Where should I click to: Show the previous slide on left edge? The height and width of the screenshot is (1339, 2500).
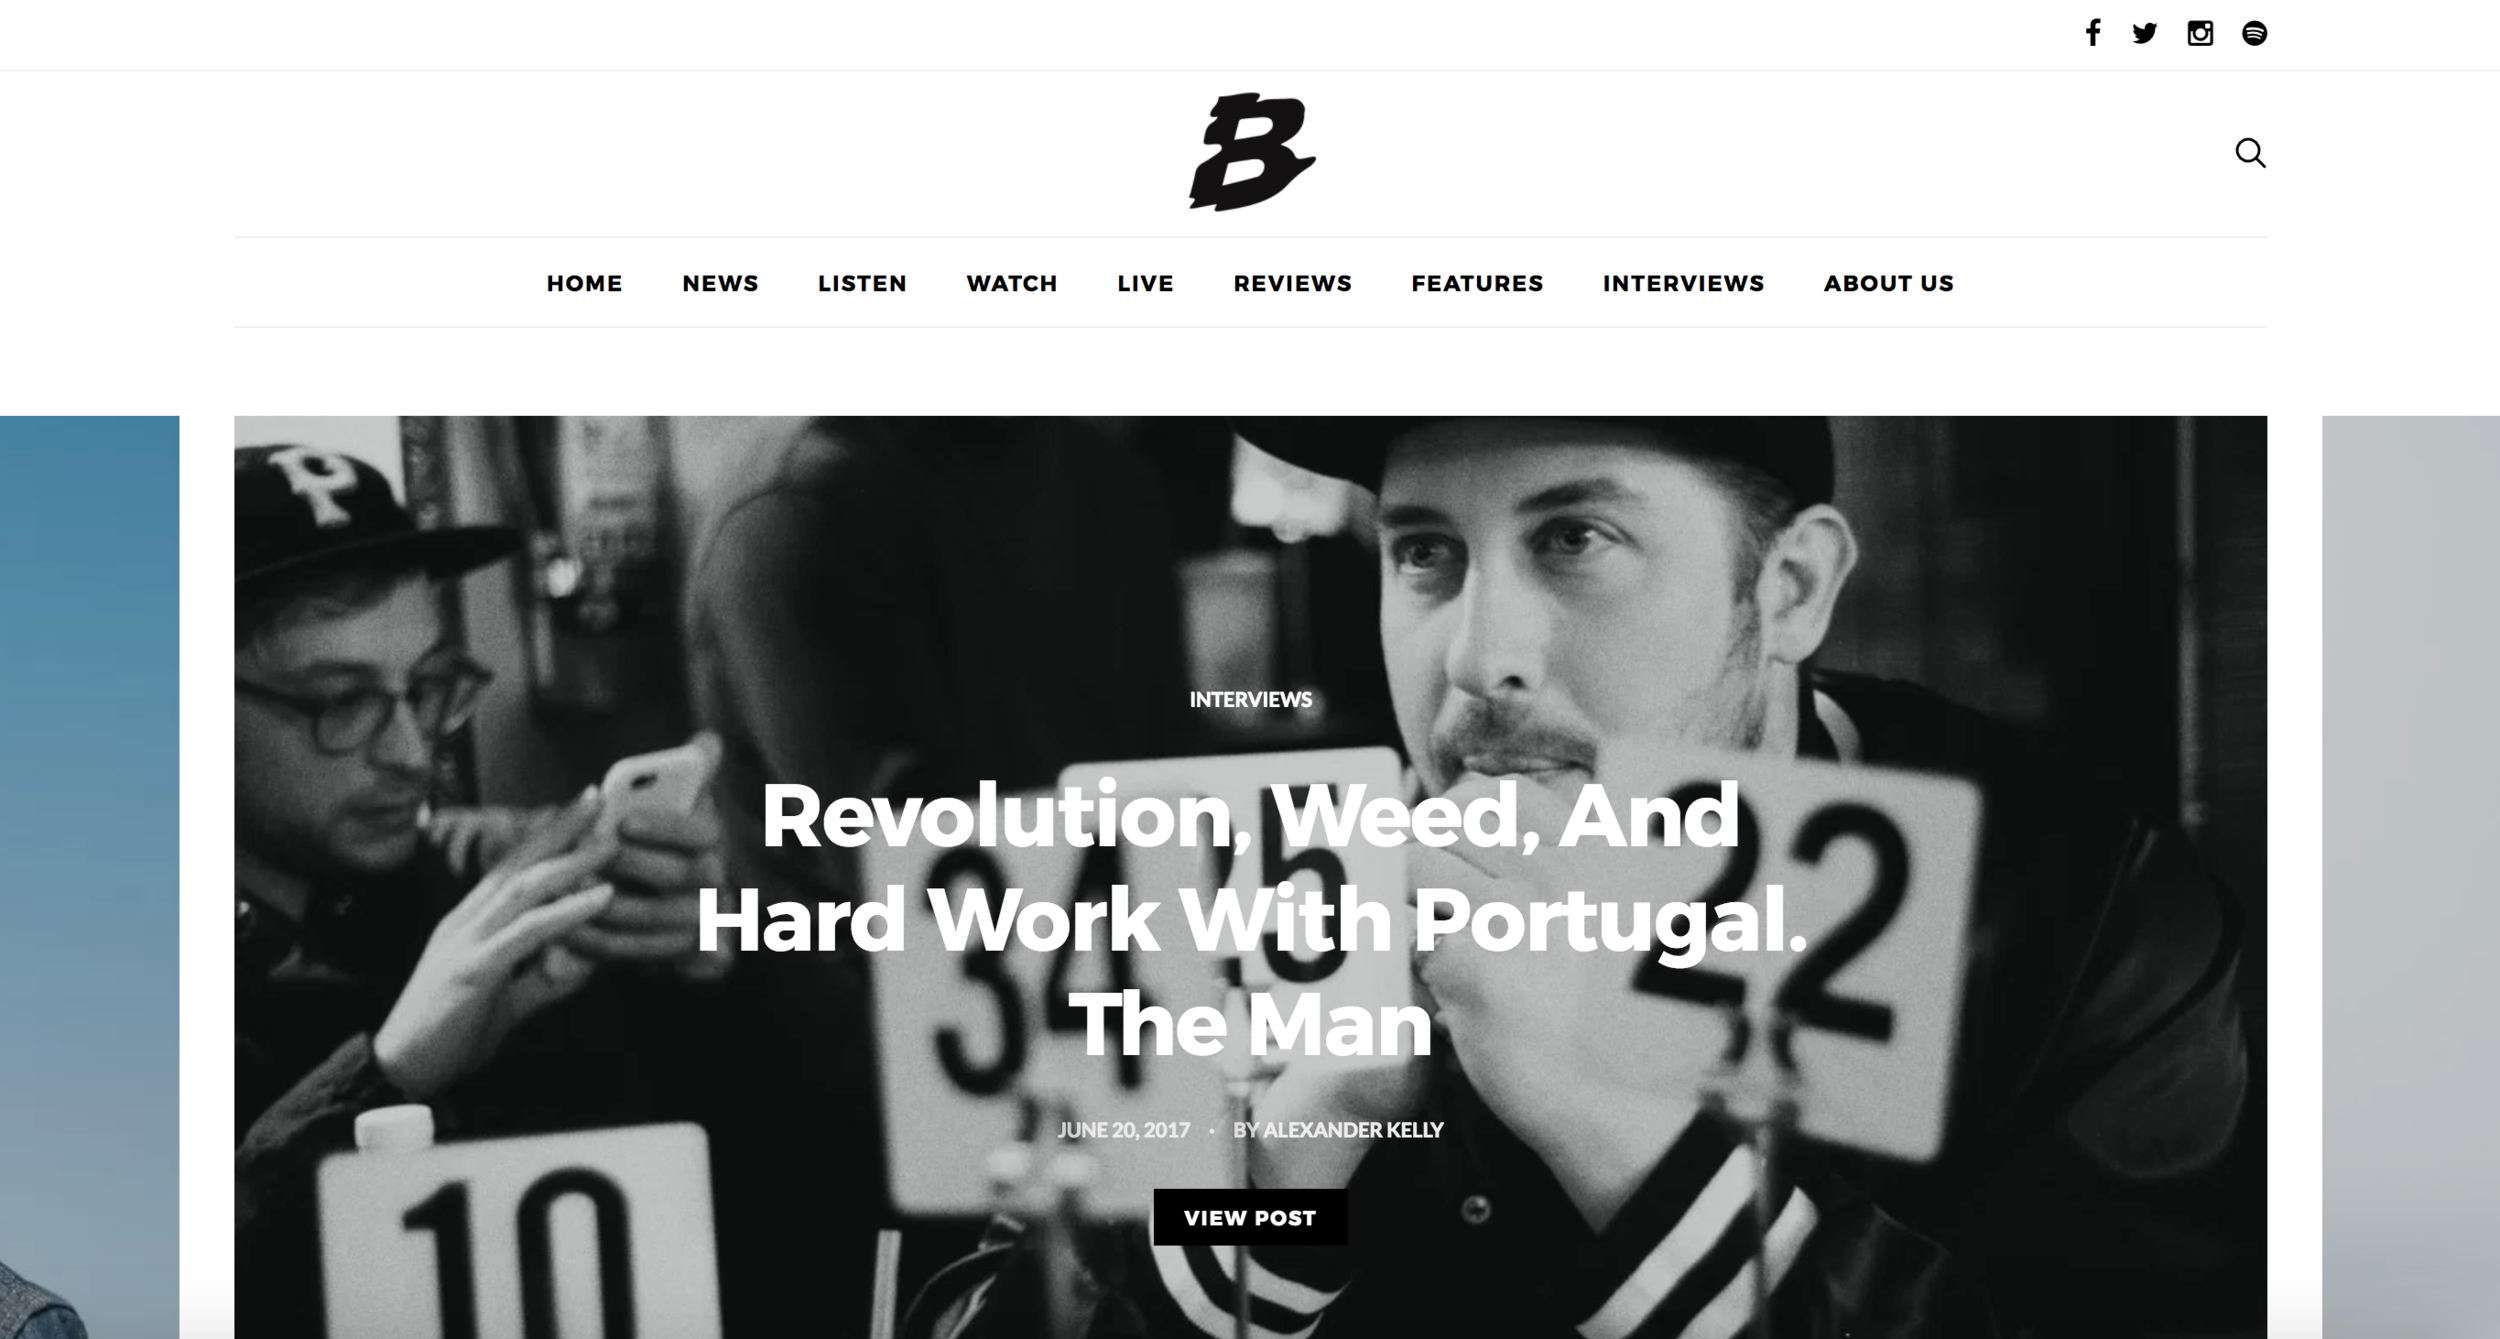point(89,877)
